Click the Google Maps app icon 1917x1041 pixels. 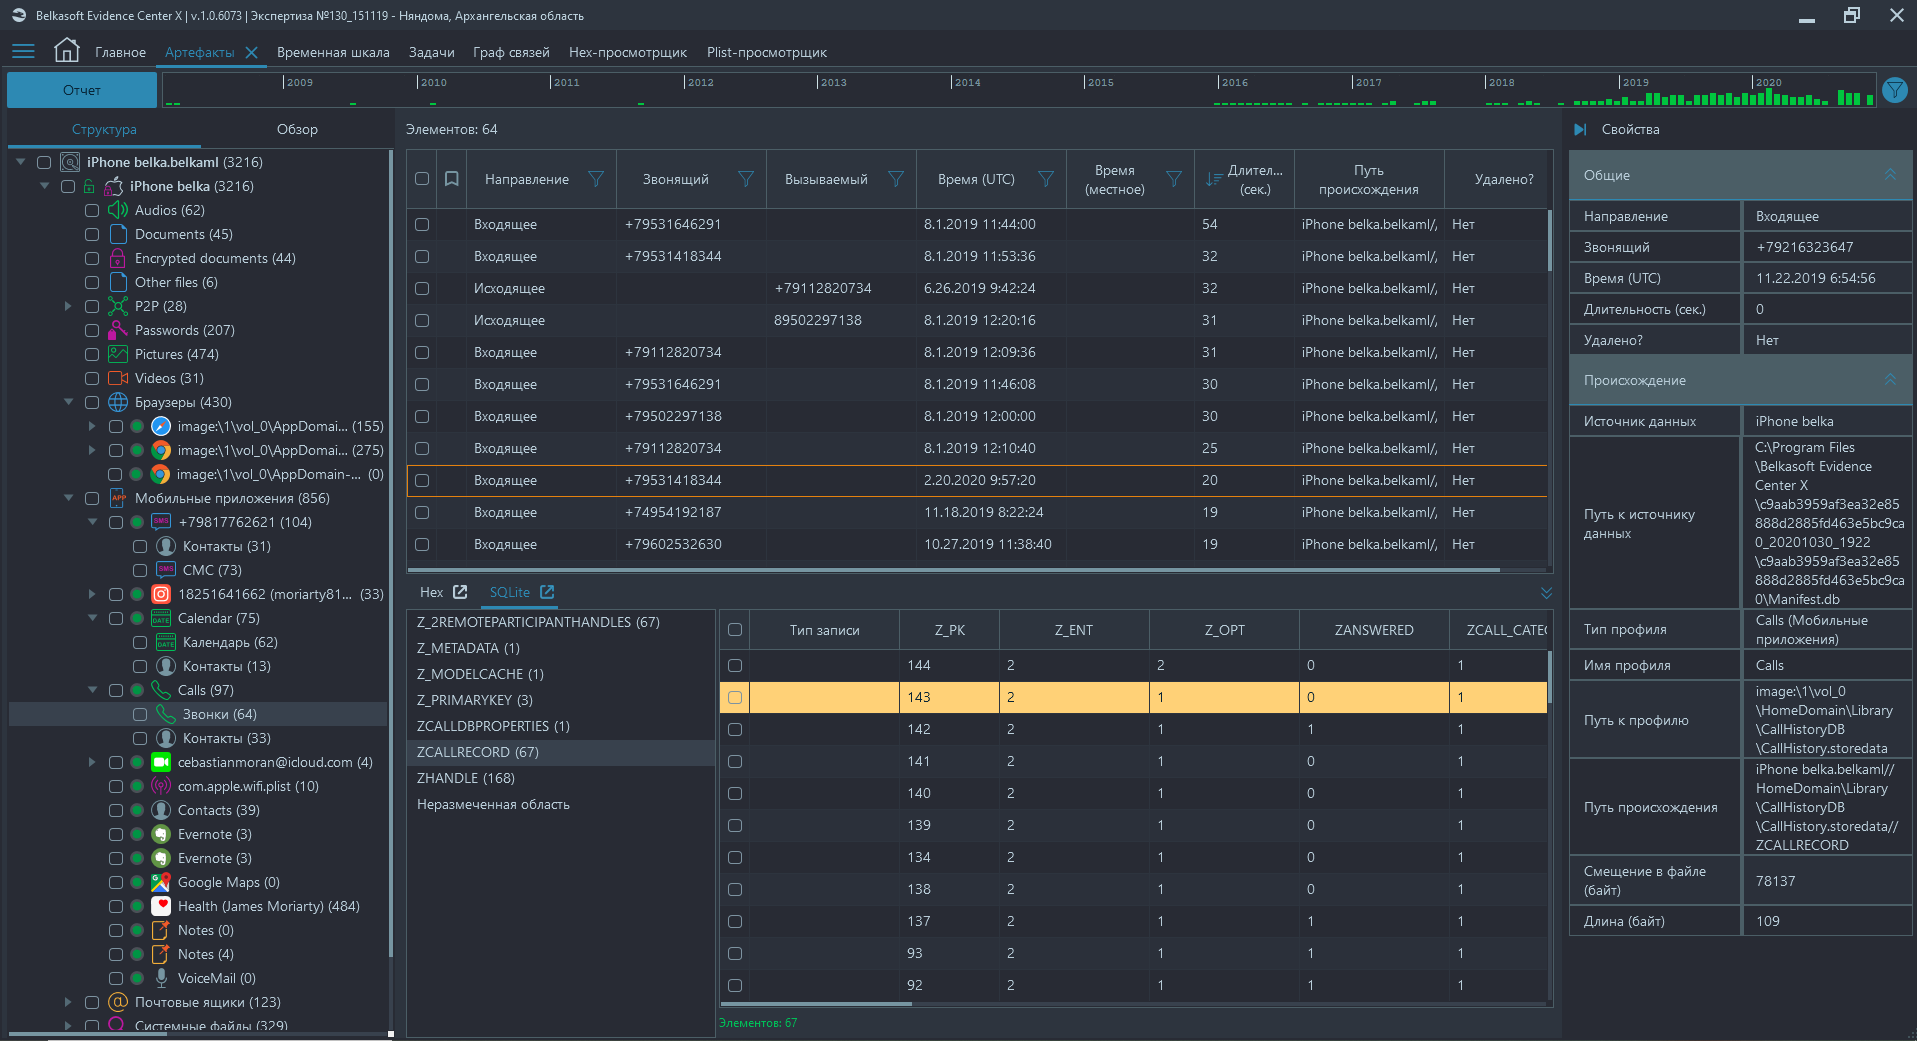(161, 882)
